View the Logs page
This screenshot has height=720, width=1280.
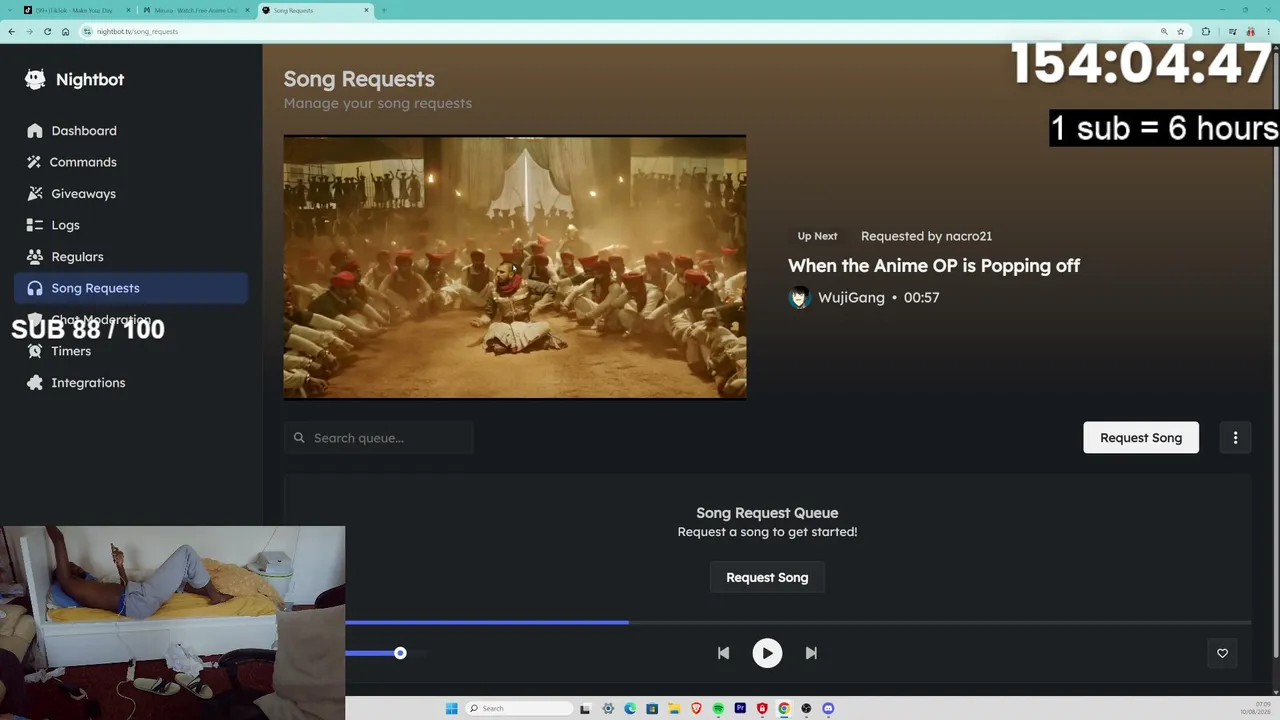131,225
